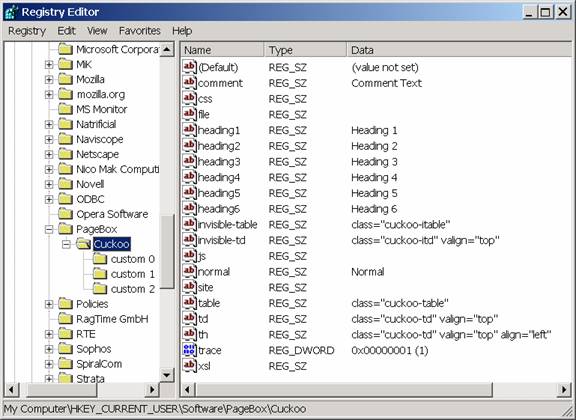Image resolution: width=576 pixels, height=420 pixels.
Task: Open the Edit menu
Action: tap(66, 31)
